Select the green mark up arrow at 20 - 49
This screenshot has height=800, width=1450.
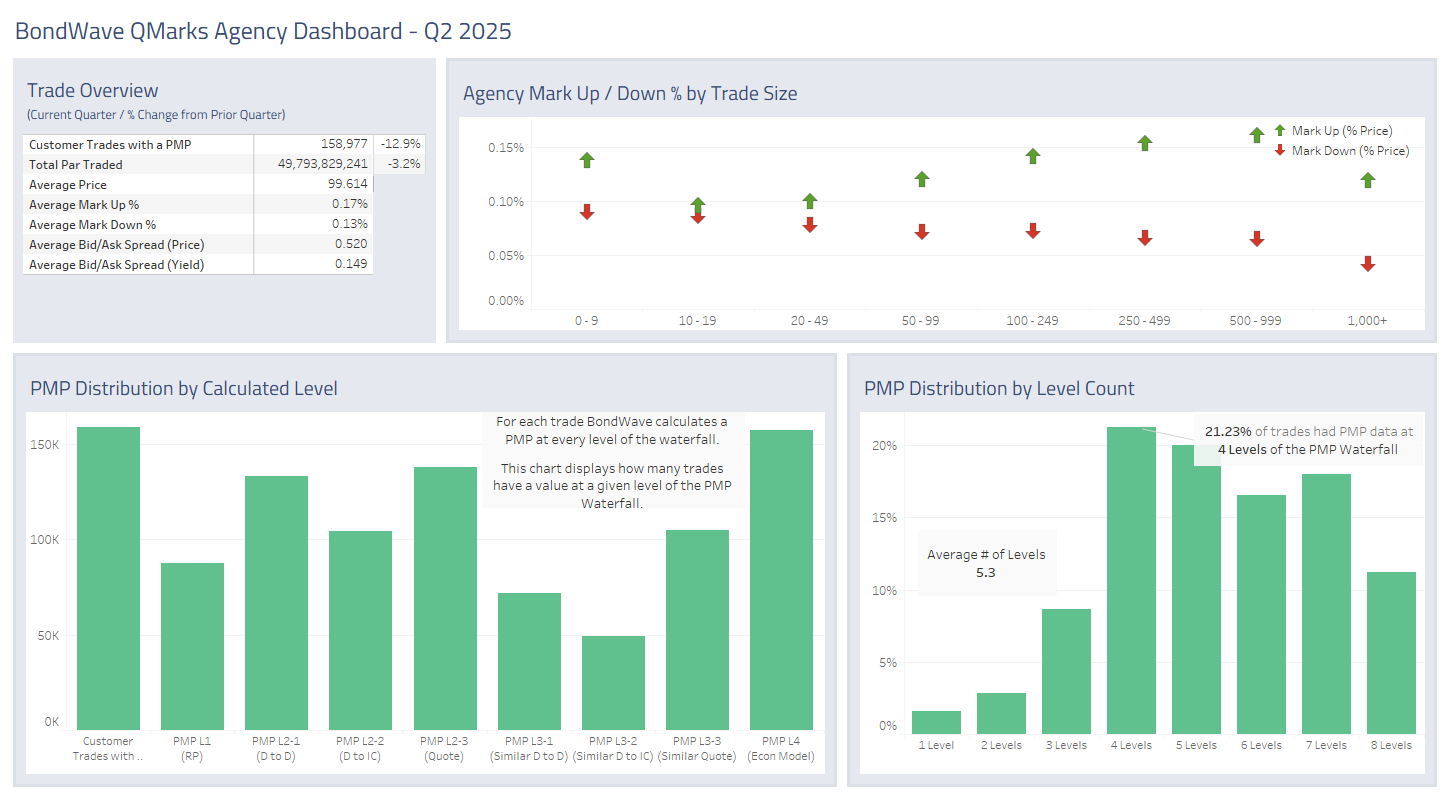tap(810, 202)
